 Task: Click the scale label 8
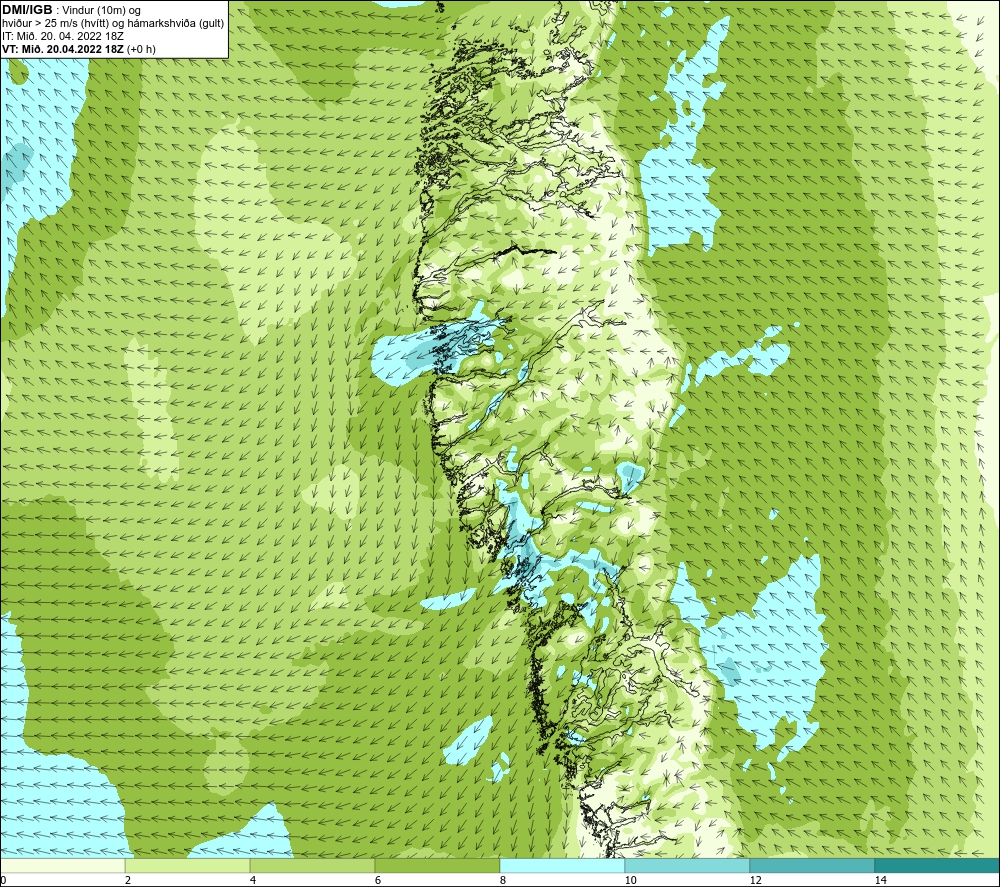click(x=503, y=880)
